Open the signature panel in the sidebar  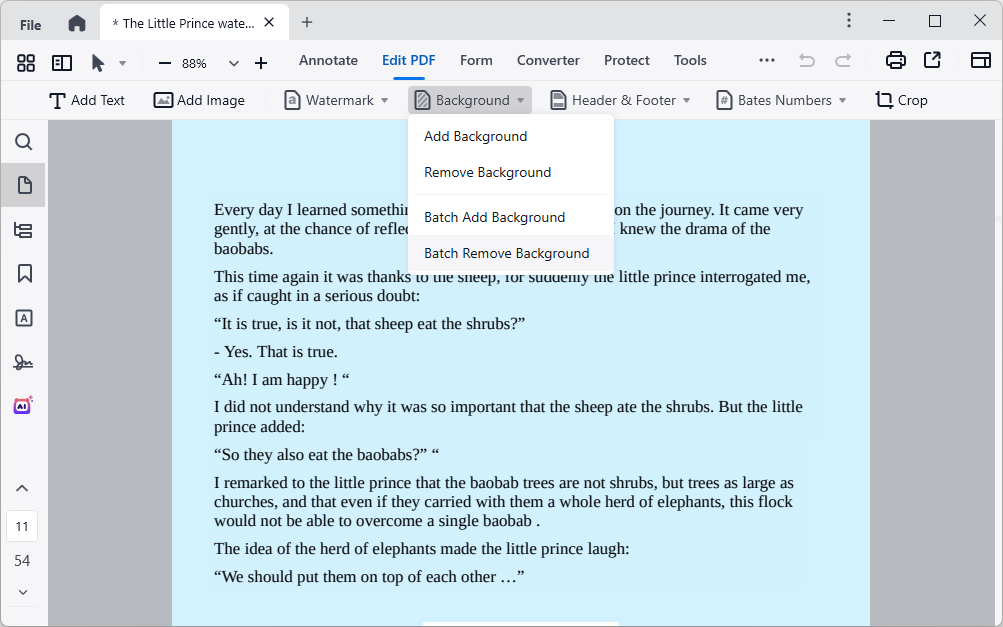pyautogui.click(x=24, y=362)
